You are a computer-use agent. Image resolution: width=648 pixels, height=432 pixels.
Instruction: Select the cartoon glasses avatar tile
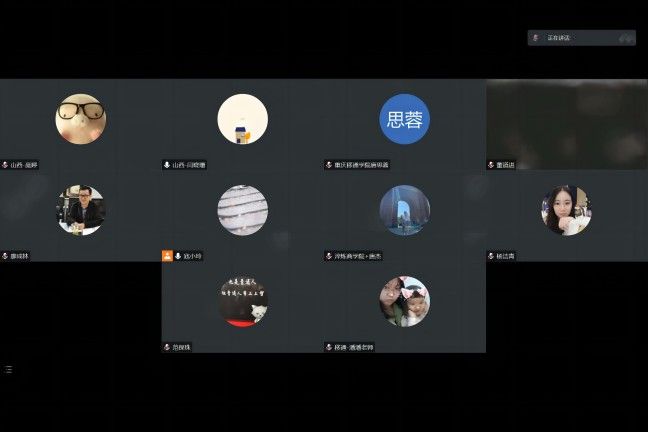(80, 119)
